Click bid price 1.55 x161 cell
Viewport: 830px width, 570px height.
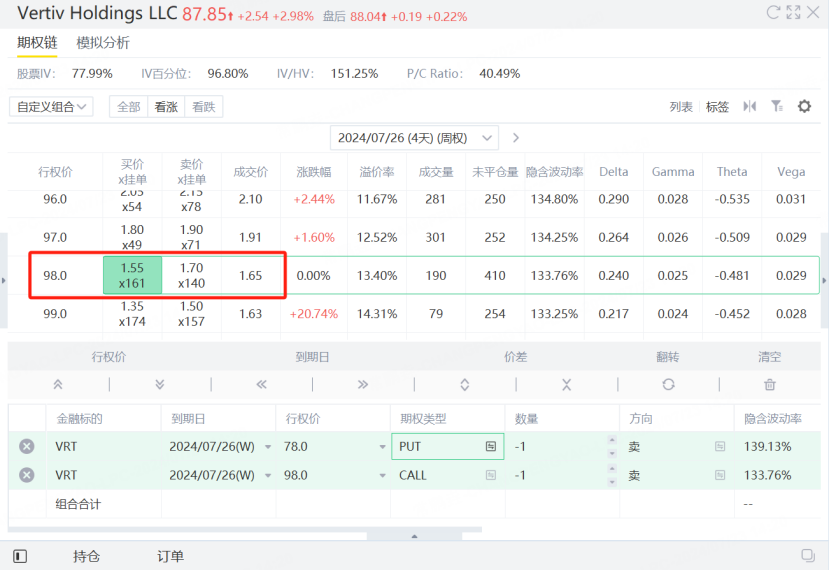coord(132,275)
